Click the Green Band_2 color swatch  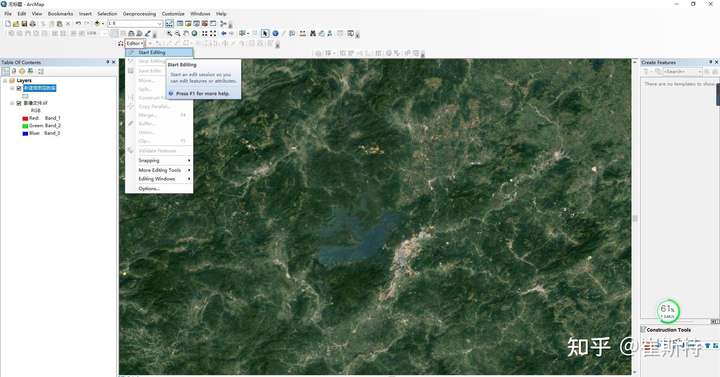(x=25, y=126)
